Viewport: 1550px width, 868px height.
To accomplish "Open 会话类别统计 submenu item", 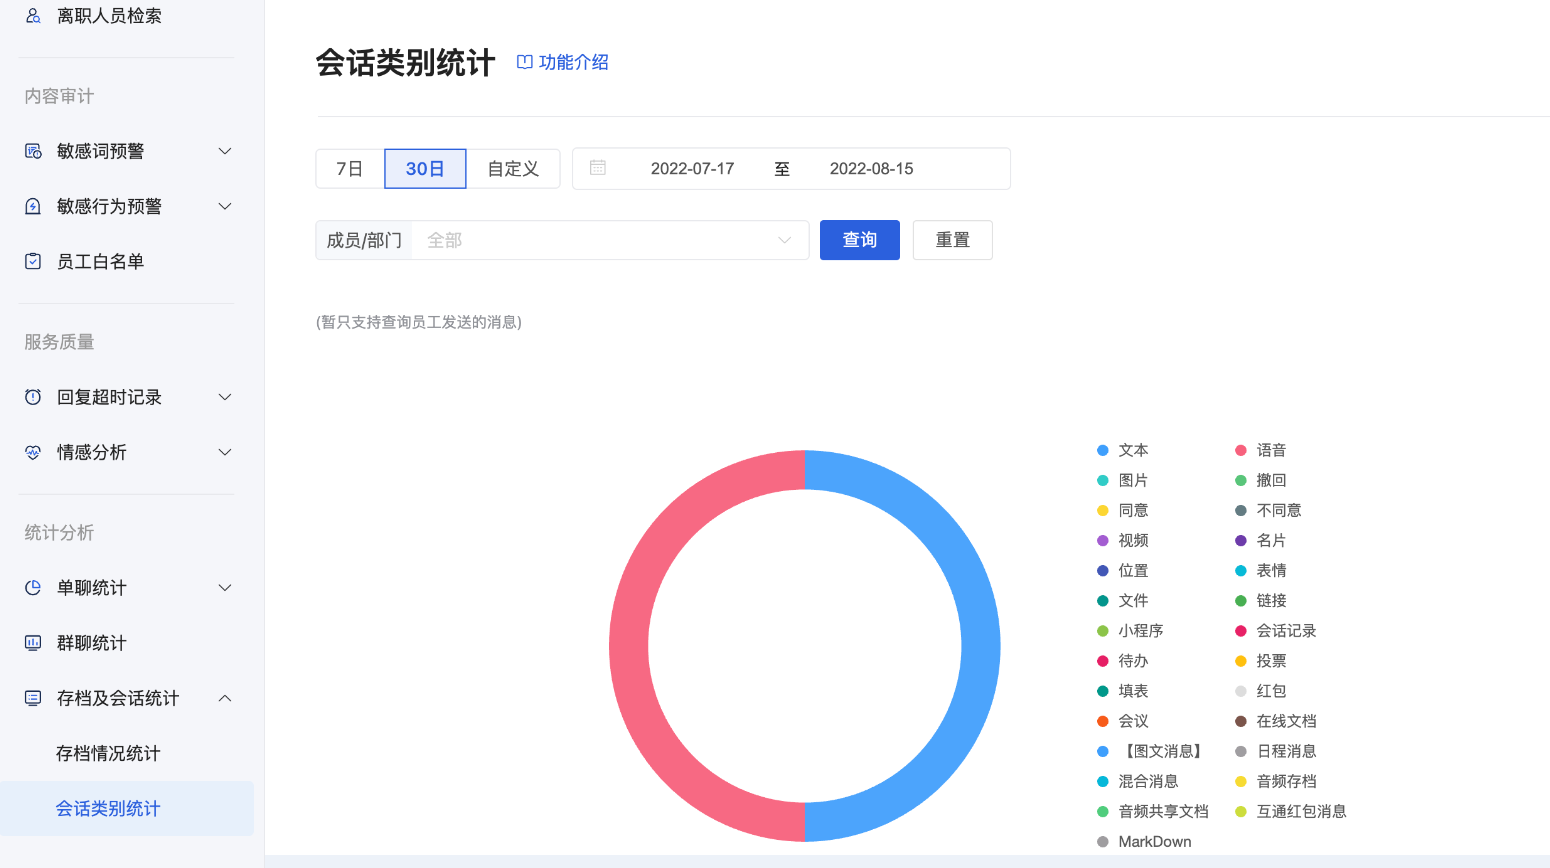I will [x=127, y=808].
